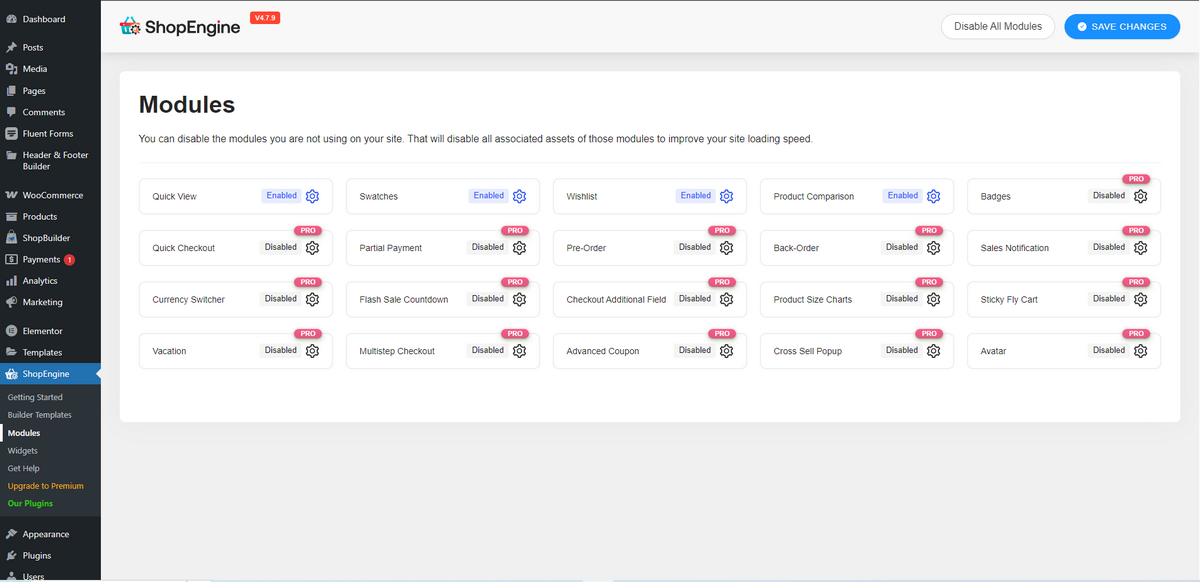Open Badges module settings gear
The height and width of the screenshot is (582, 1200).
click(x=1140, y=196)
